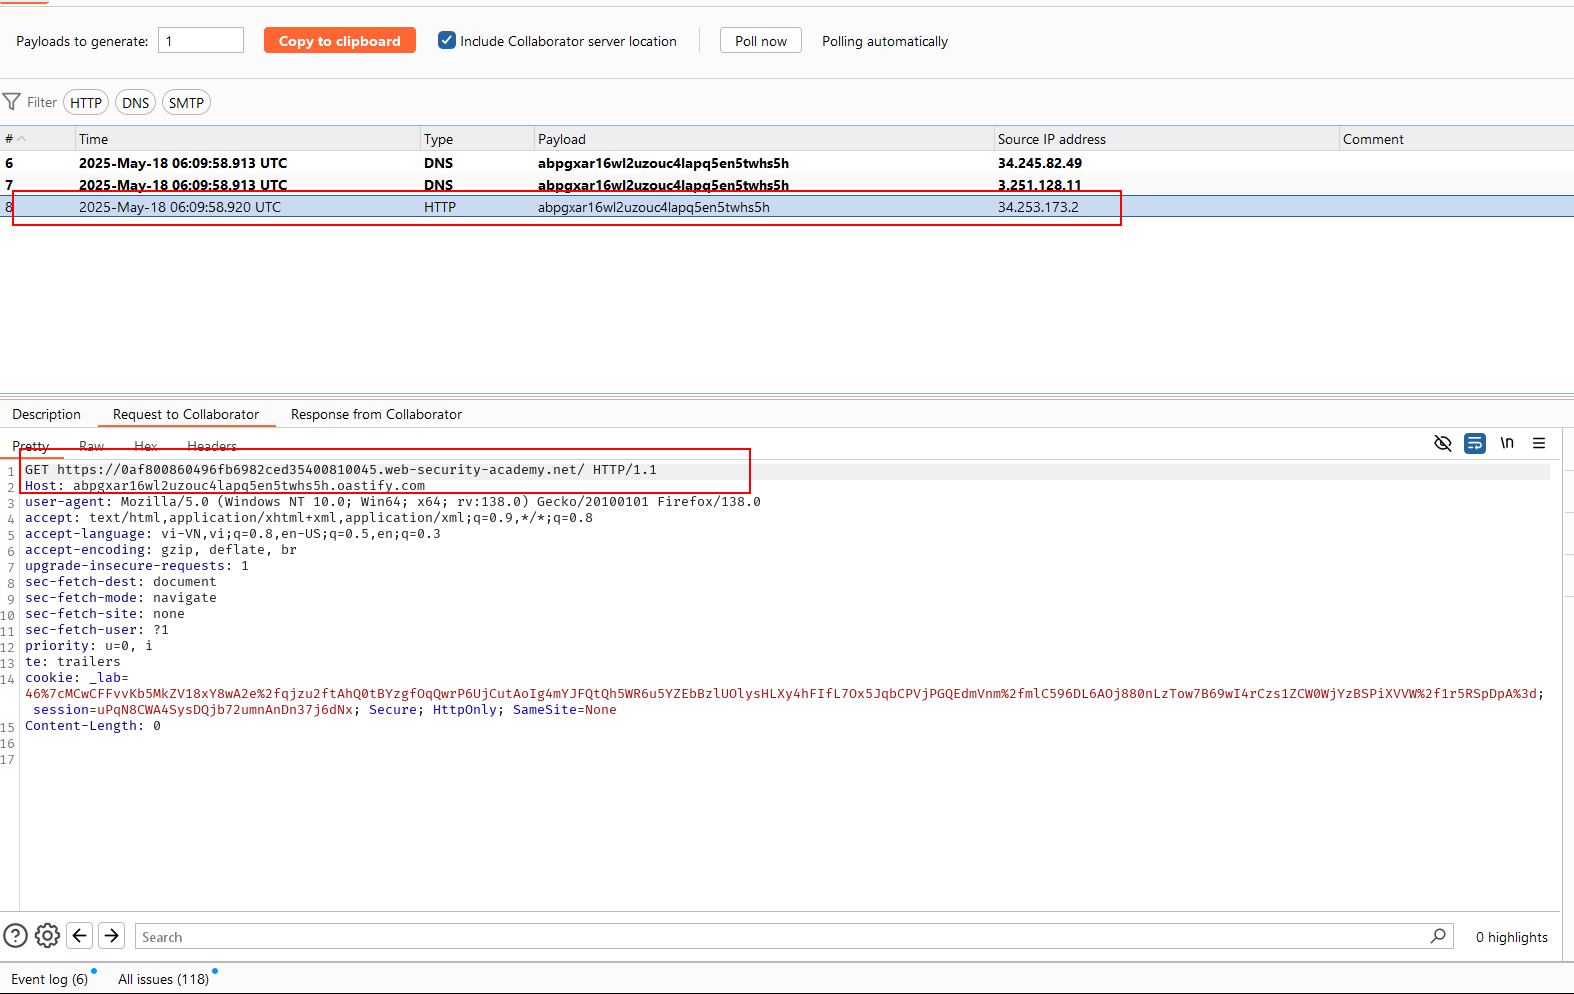Click the accept-language header line
This screenshot has height=994, width=1574.
pyautogui.click(x=233, y=534)
